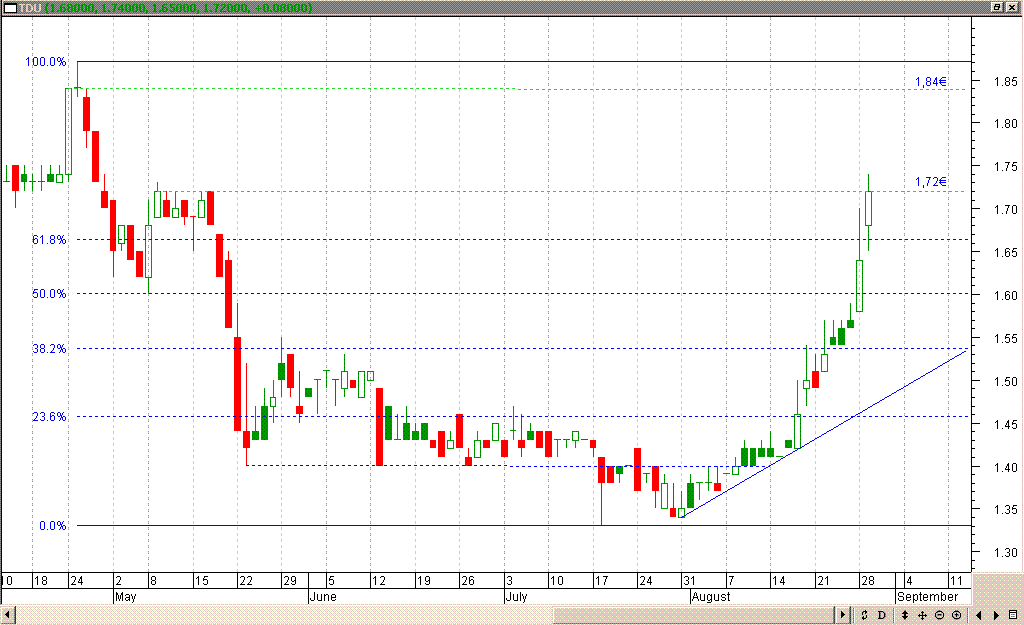Click the four-way pan arrows icon
Screen dimensions: 1024x625
click(x=922, y=615)
